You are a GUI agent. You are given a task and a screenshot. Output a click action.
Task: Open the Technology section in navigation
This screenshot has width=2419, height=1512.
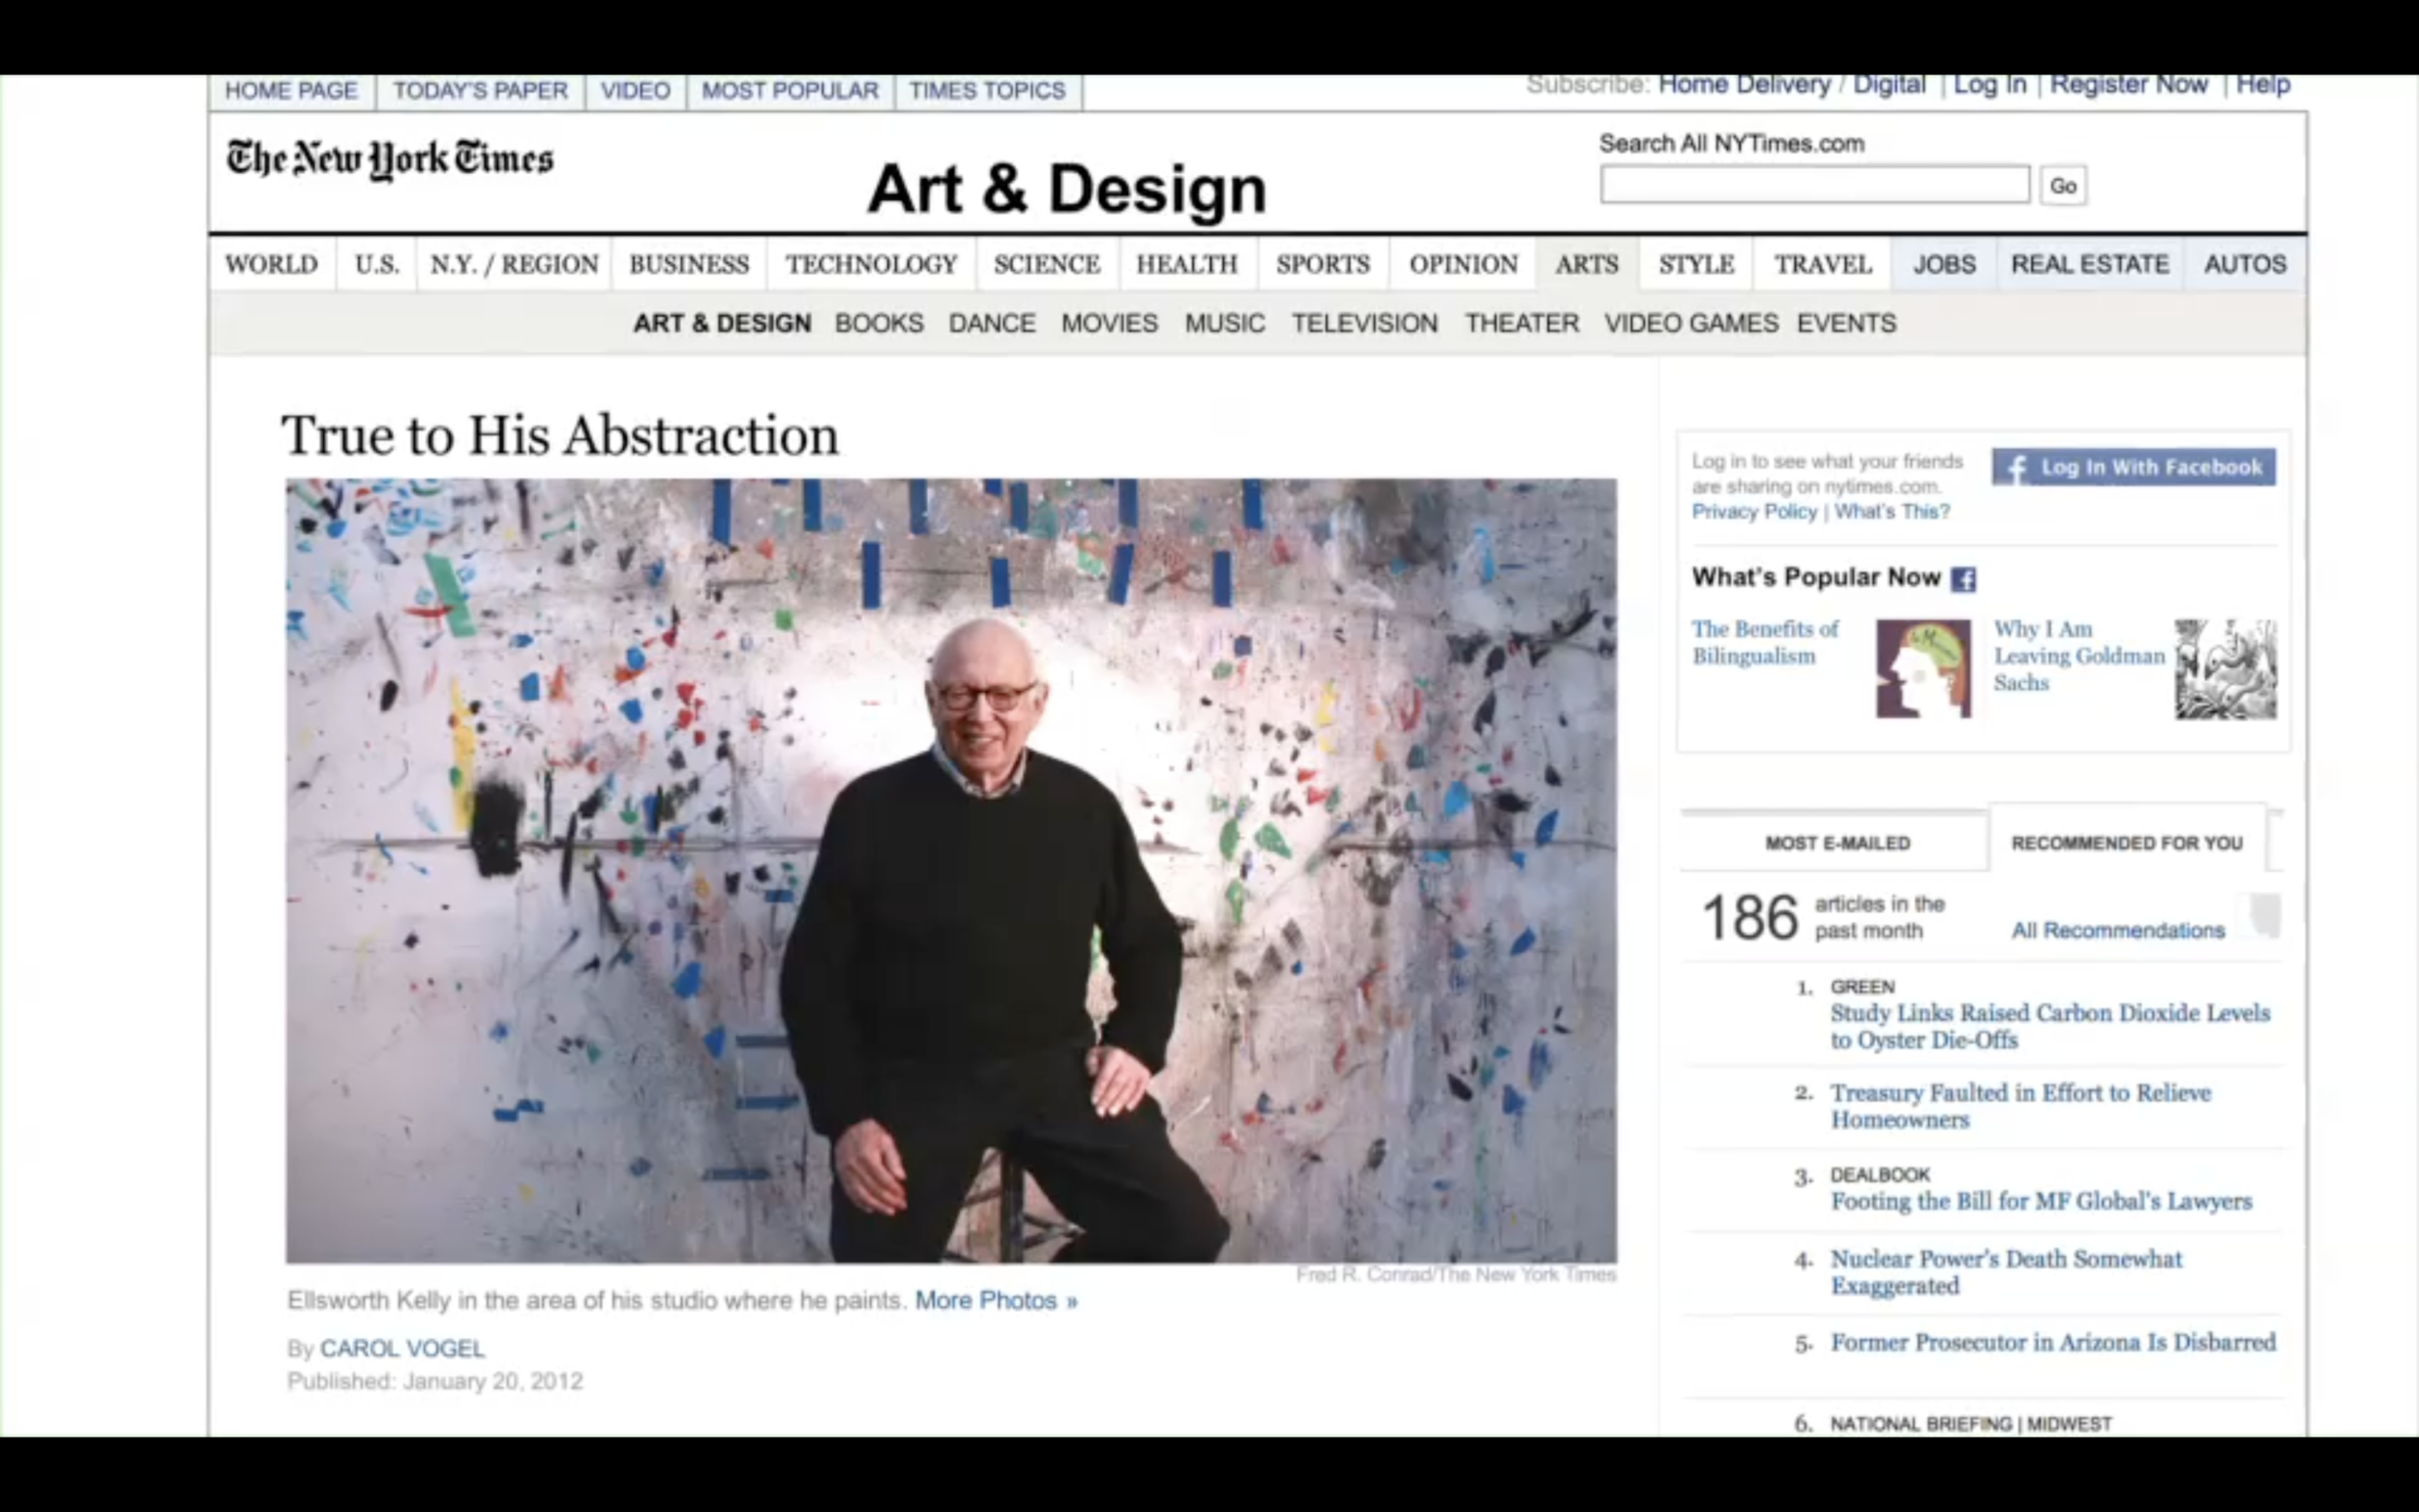coord(870,264)
